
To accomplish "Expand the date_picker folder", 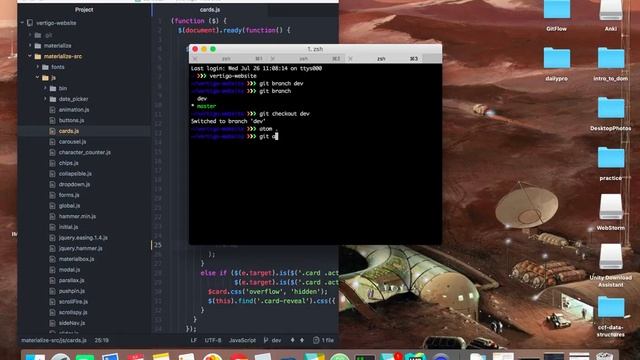I will (45, 99).
